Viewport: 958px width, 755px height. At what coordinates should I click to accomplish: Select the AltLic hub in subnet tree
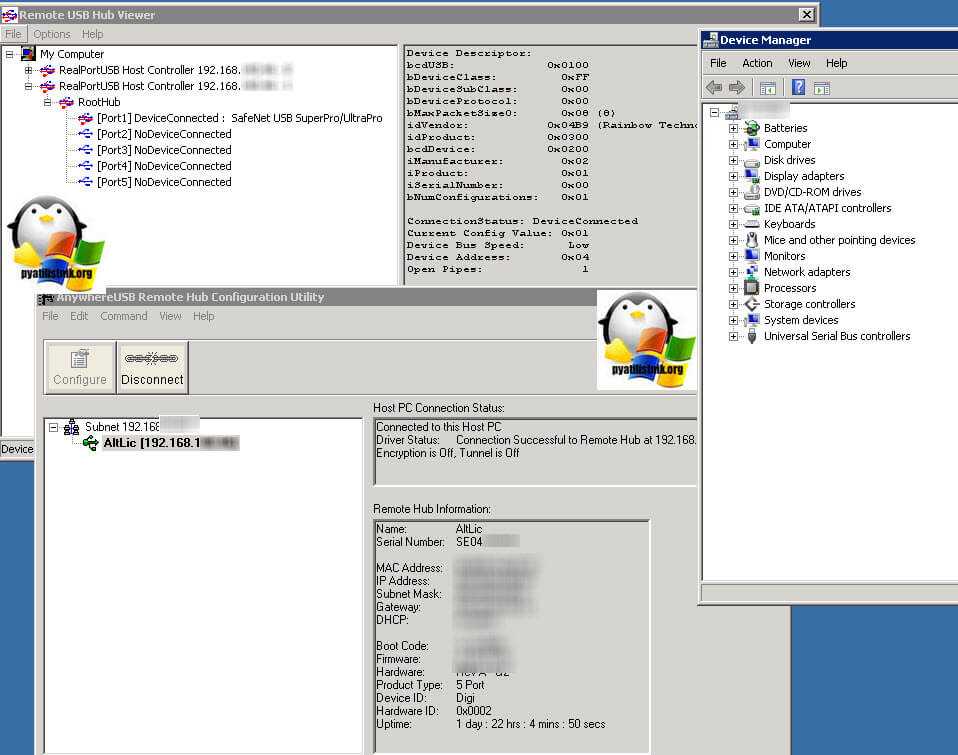[170, 443]
